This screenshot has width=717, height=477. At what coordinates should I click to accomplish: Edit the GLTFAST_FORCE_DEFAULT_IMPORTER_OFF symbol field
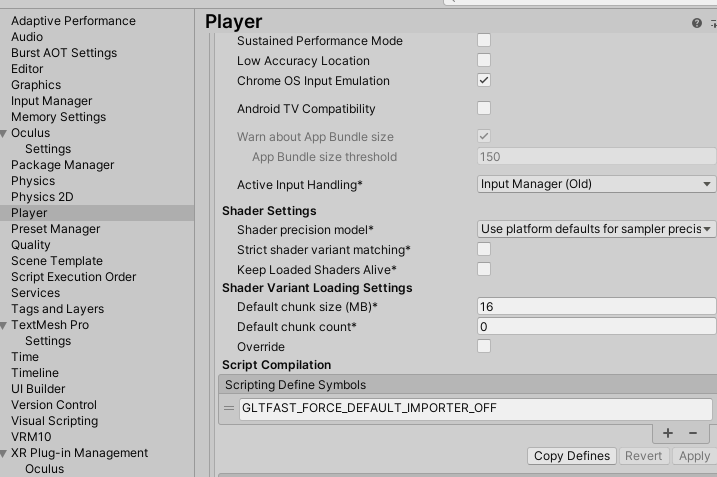tap(476, 408)
